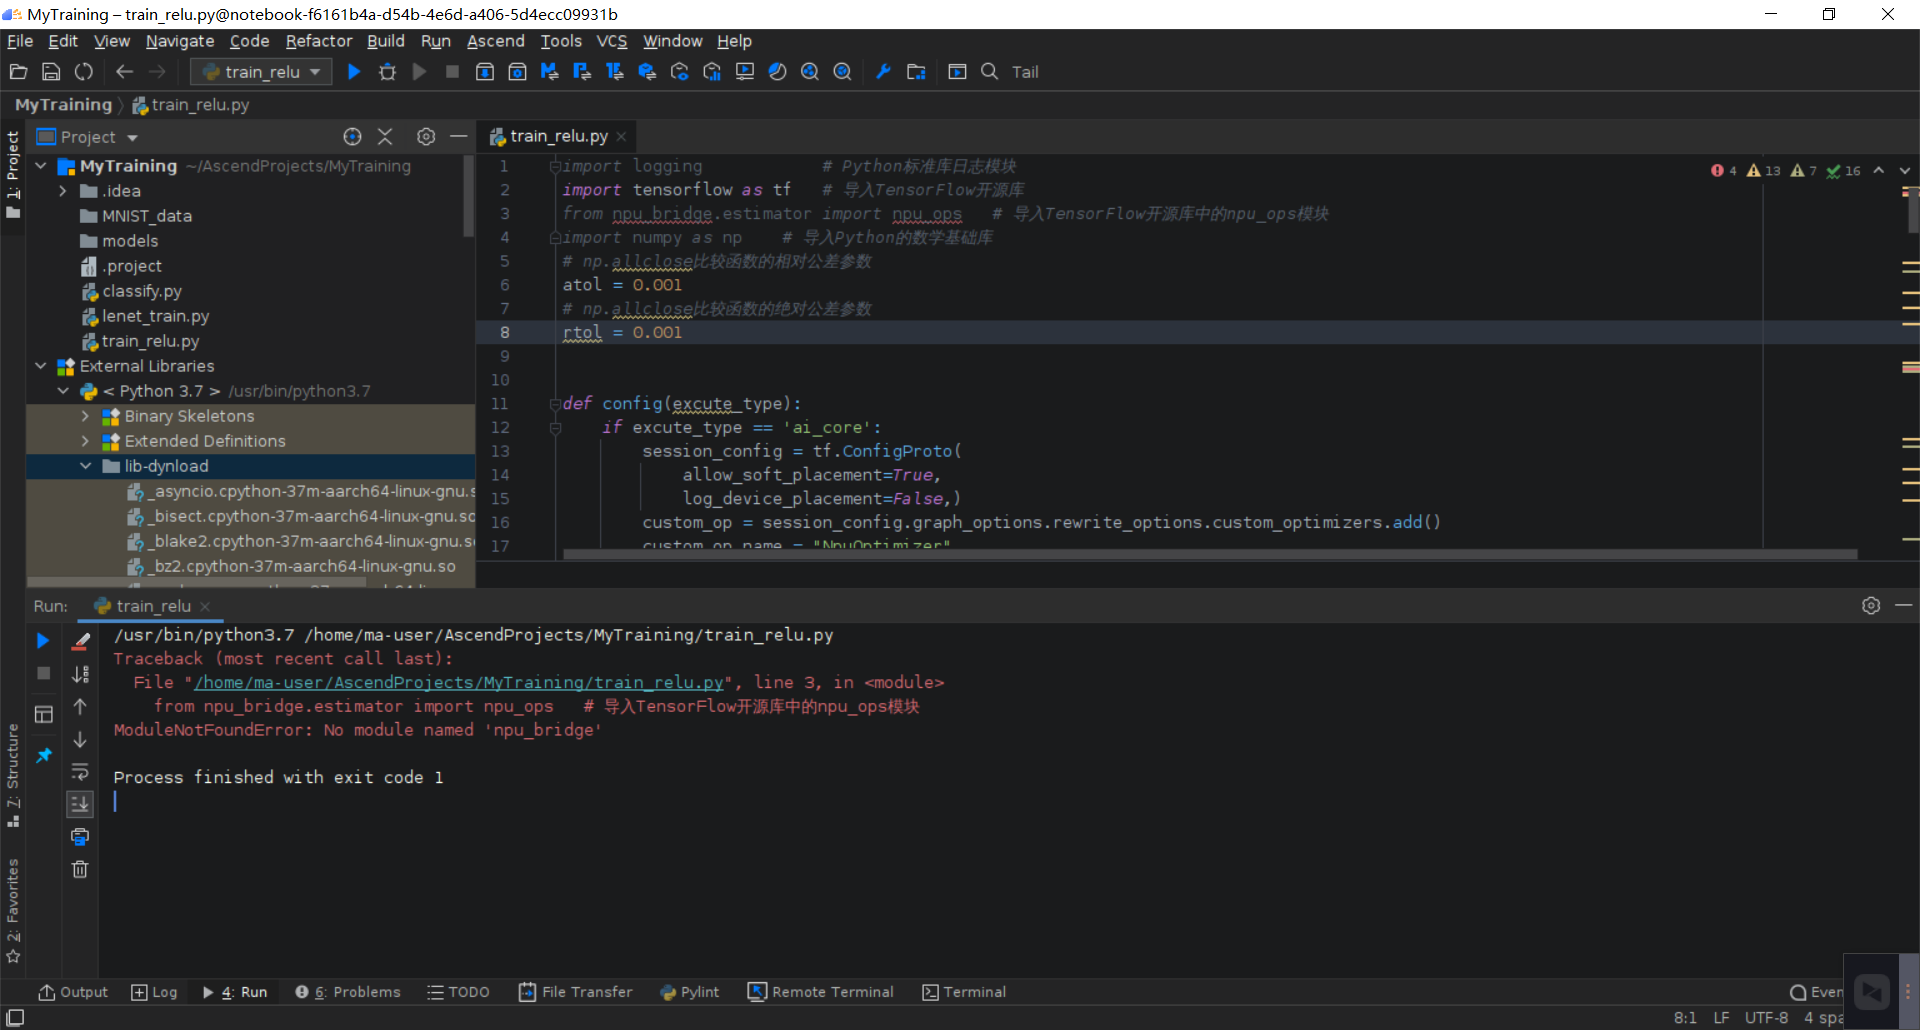Toggle the Structure side tool window
Image resolution: width=1920 pixels, height=1030 pixels.
coord(13,776)
